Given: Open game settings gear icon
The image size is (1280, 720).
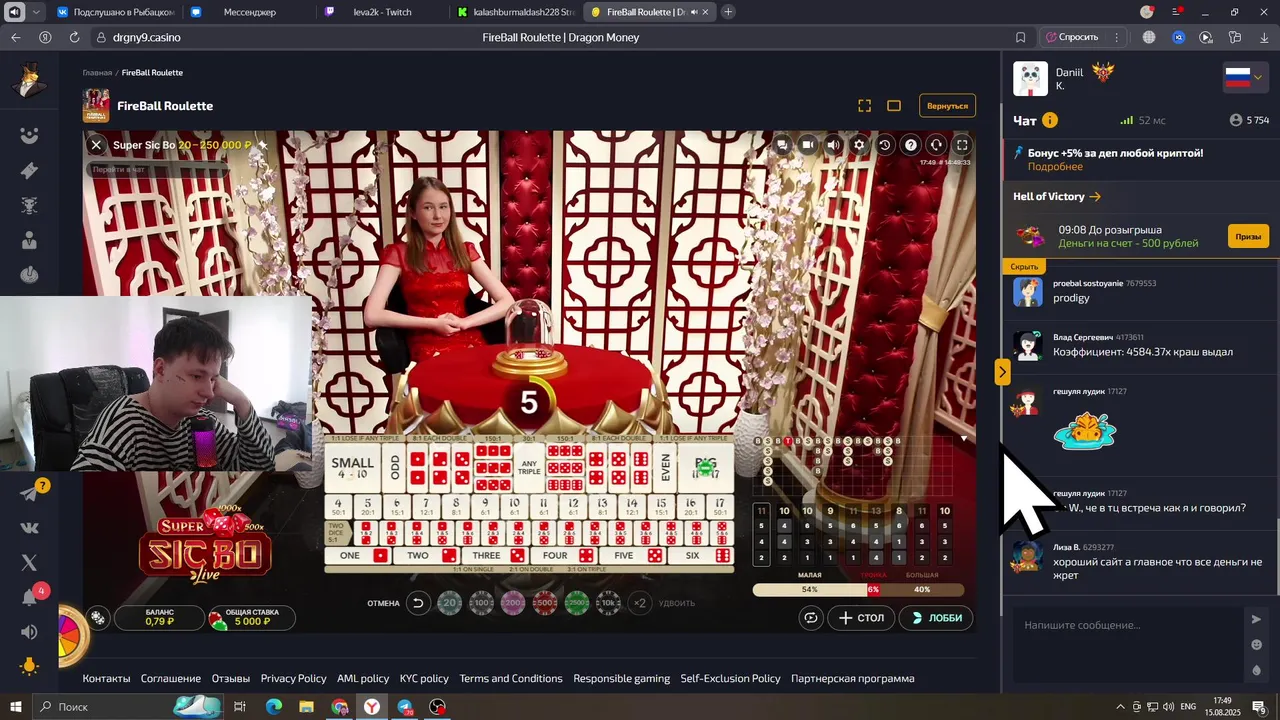Looking at the screenshot, I should 859,145.
